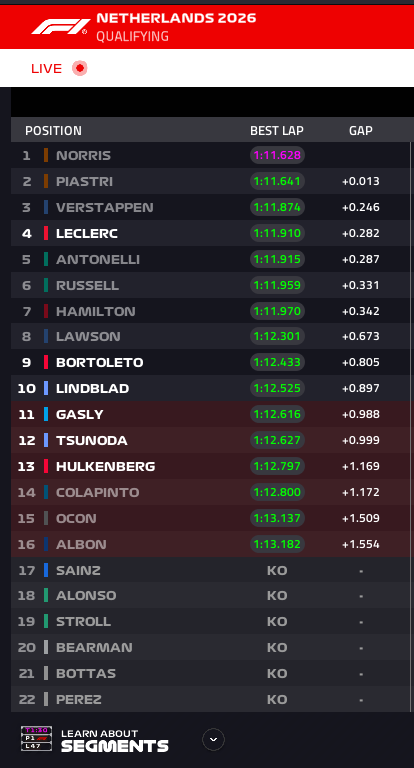Sort by the POSITION column header
This screenshot has height=768, width=414.
pos(53,131)
